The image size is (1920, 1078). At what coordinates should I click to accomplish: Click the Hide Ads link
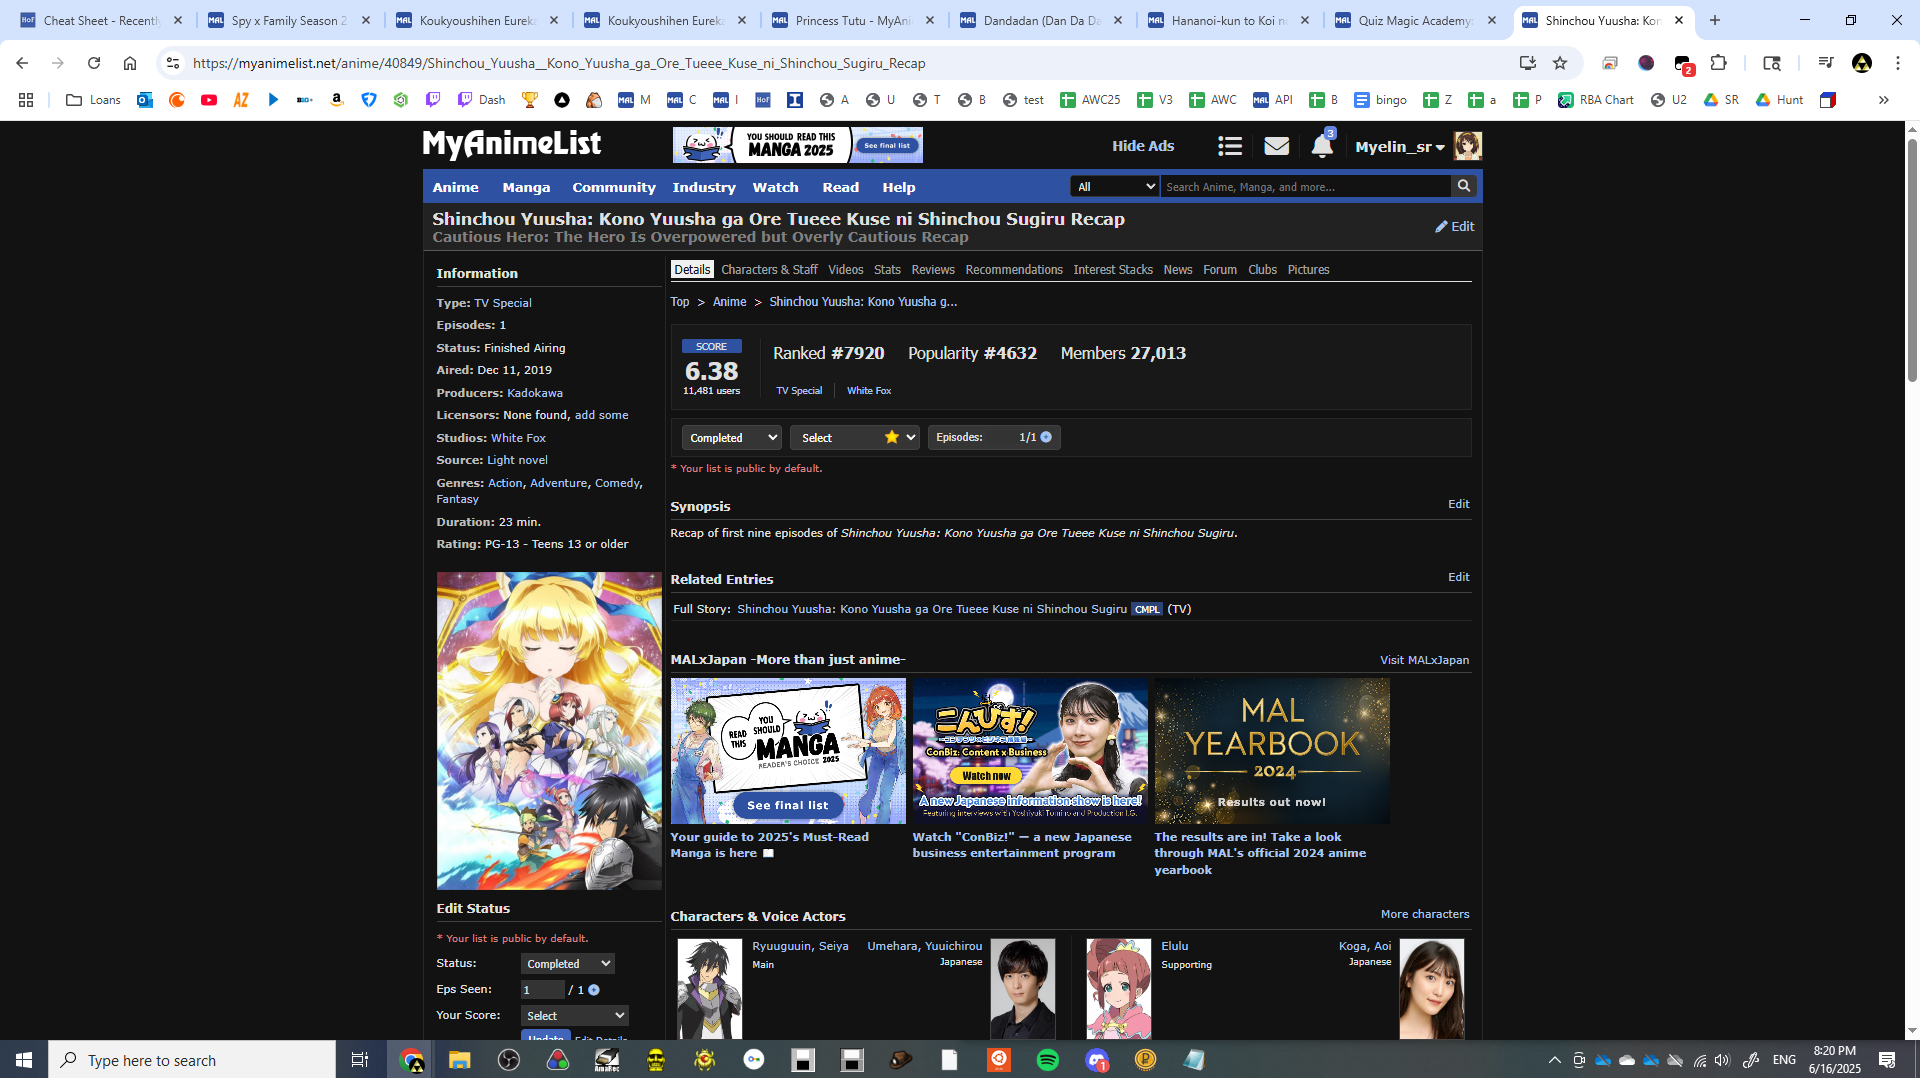point(1143,146)
